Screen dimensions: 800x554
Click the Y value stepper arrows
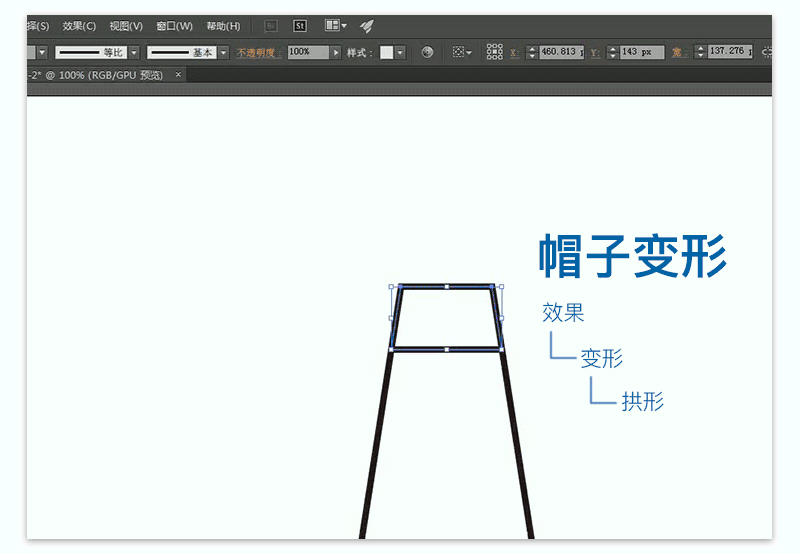pos(613,52)
